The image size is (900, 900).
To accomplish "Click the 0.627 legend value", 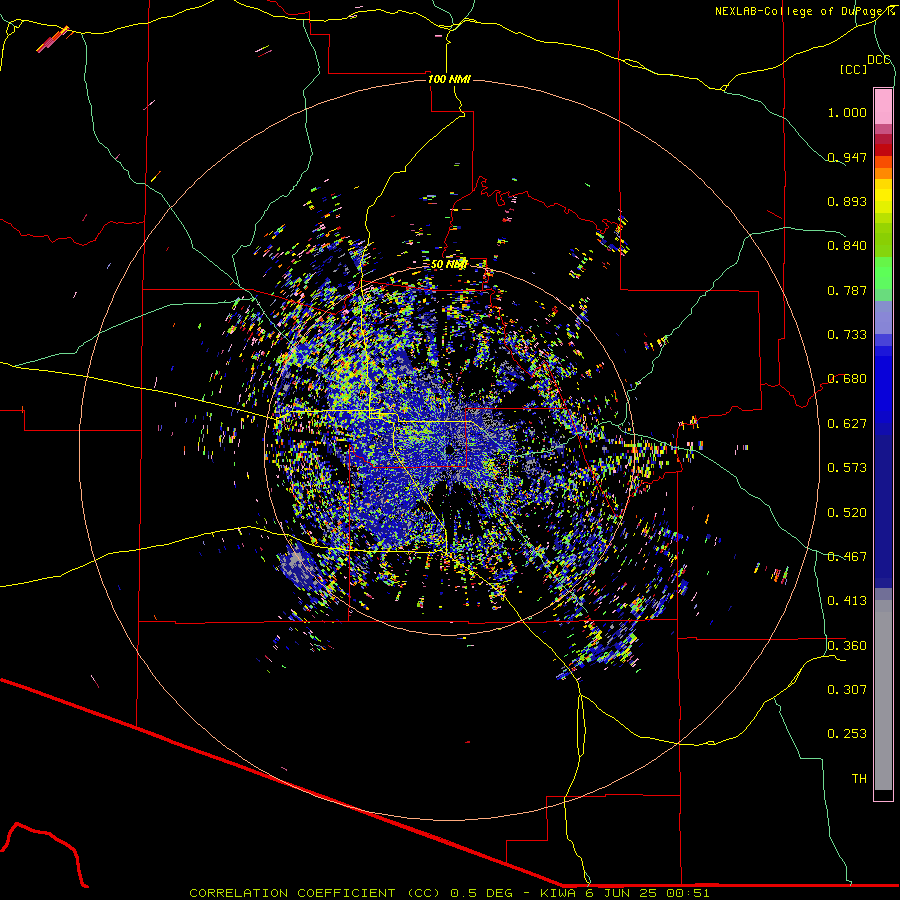I will [x=847, y=424].
